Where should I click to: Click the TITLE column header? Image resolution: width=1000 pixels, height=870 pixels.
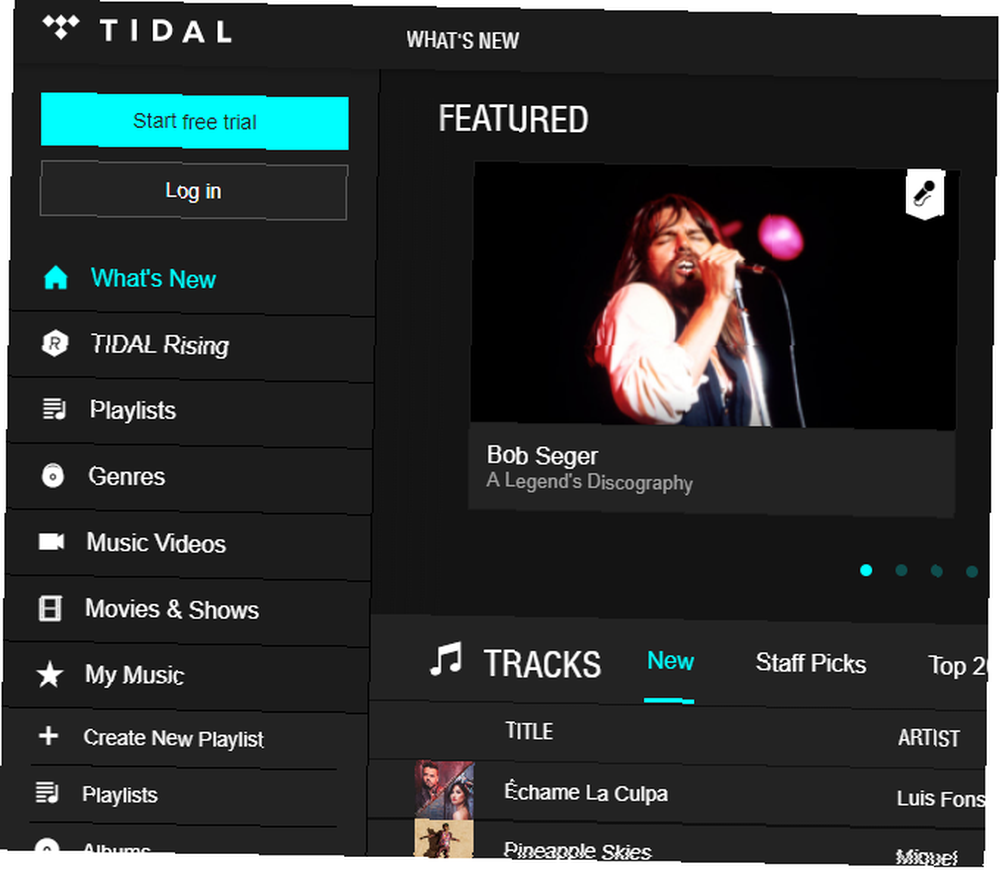[x=529, y=731]
